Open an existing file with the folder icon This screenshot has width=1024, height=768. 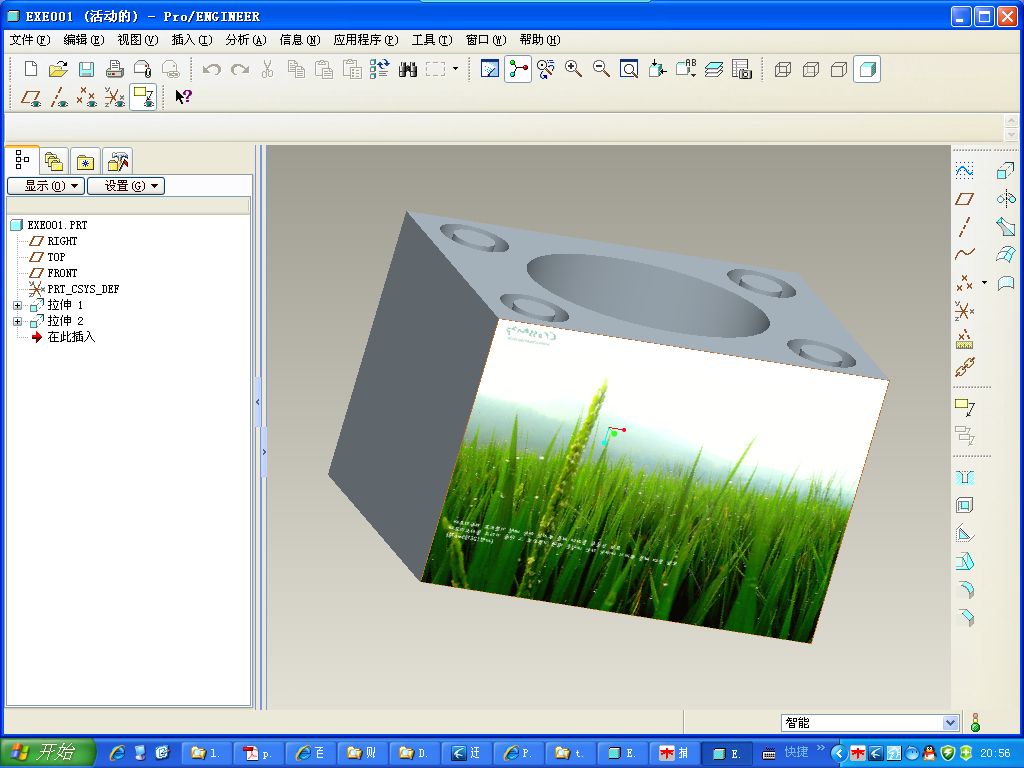(x=58, y=69)
